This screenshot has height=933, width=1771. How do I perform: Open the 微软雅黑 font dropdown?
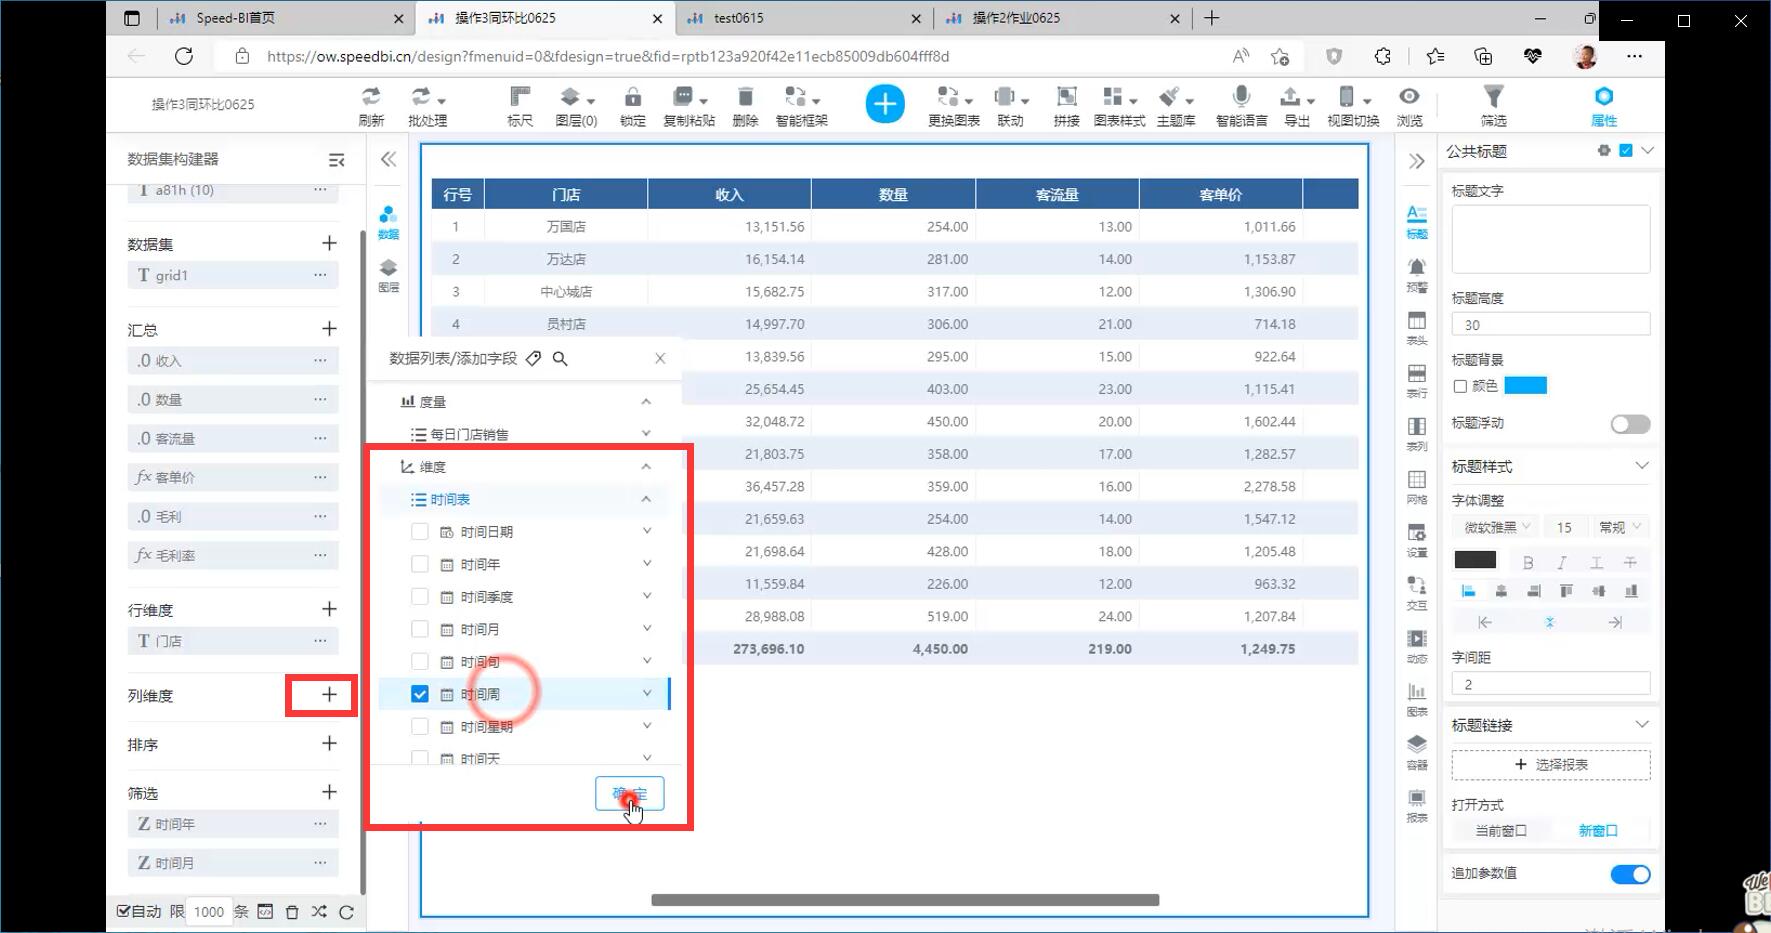click(x=1497, y=527)
